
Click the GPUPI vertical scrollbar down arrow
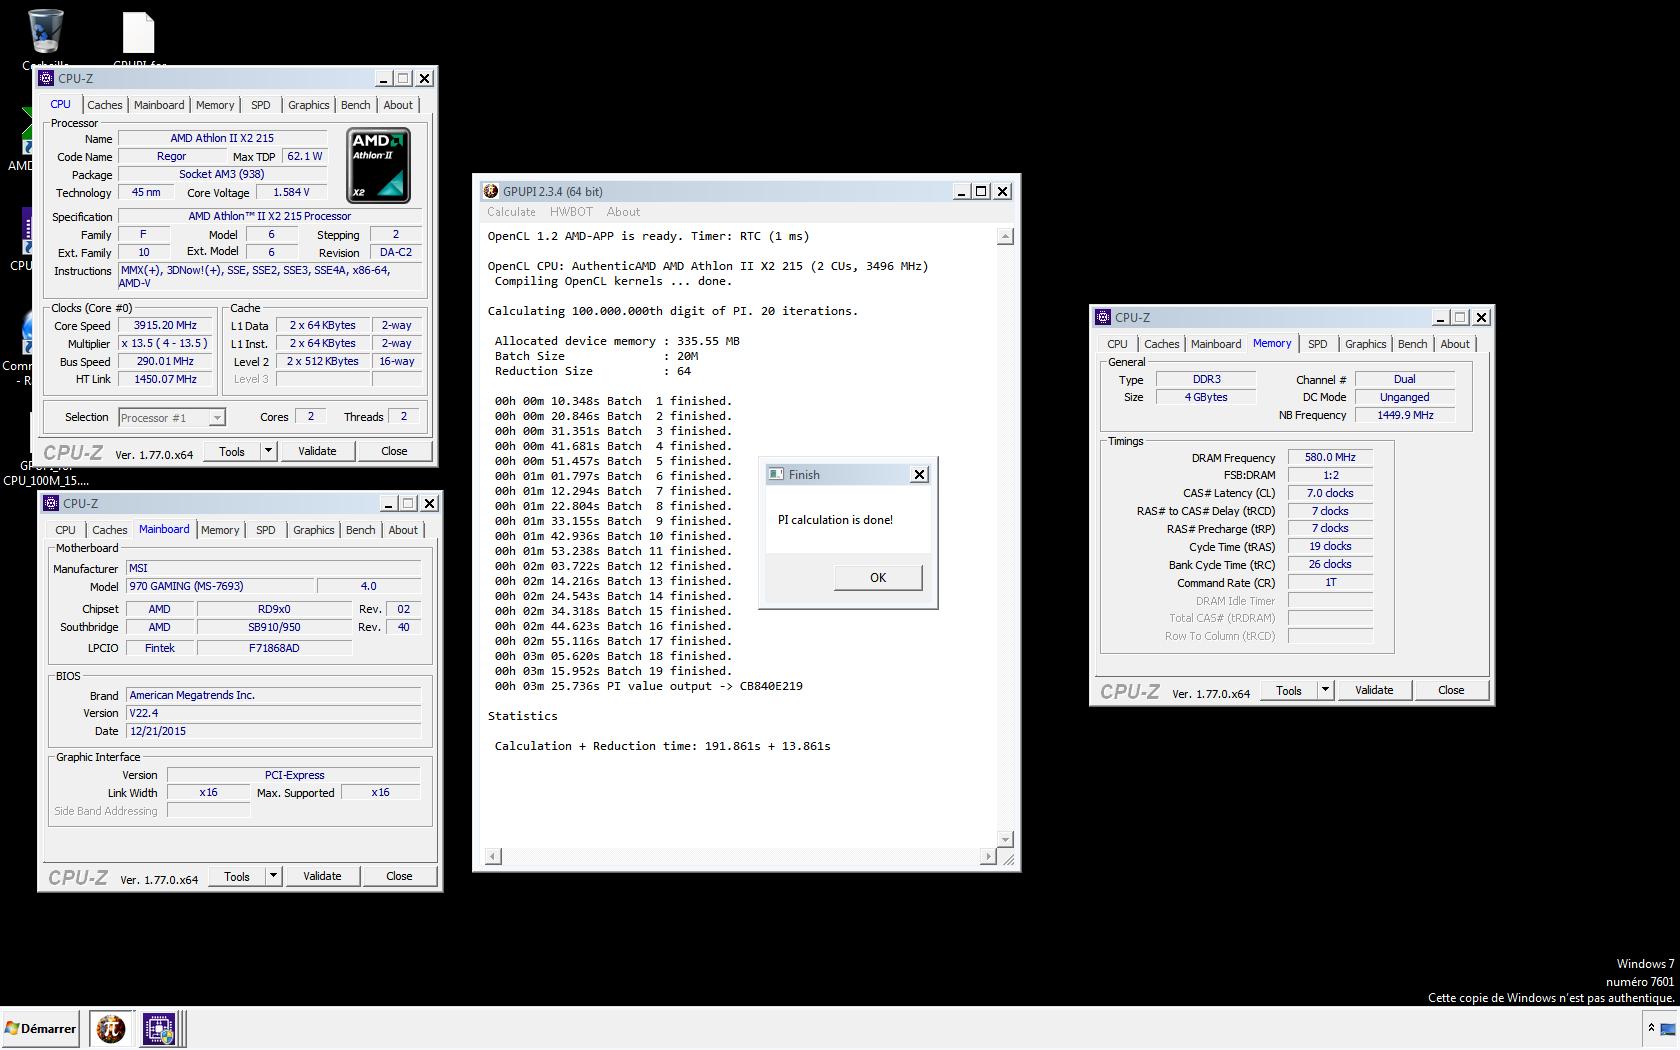click(1005, 839)
